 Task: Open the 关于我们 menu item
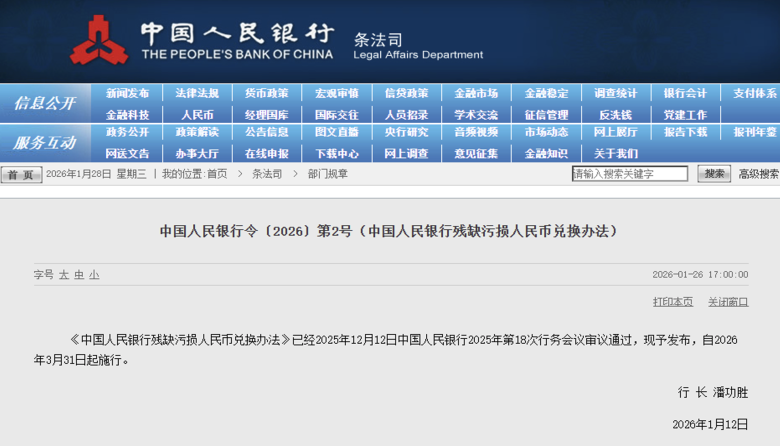(x=615, y=154)
